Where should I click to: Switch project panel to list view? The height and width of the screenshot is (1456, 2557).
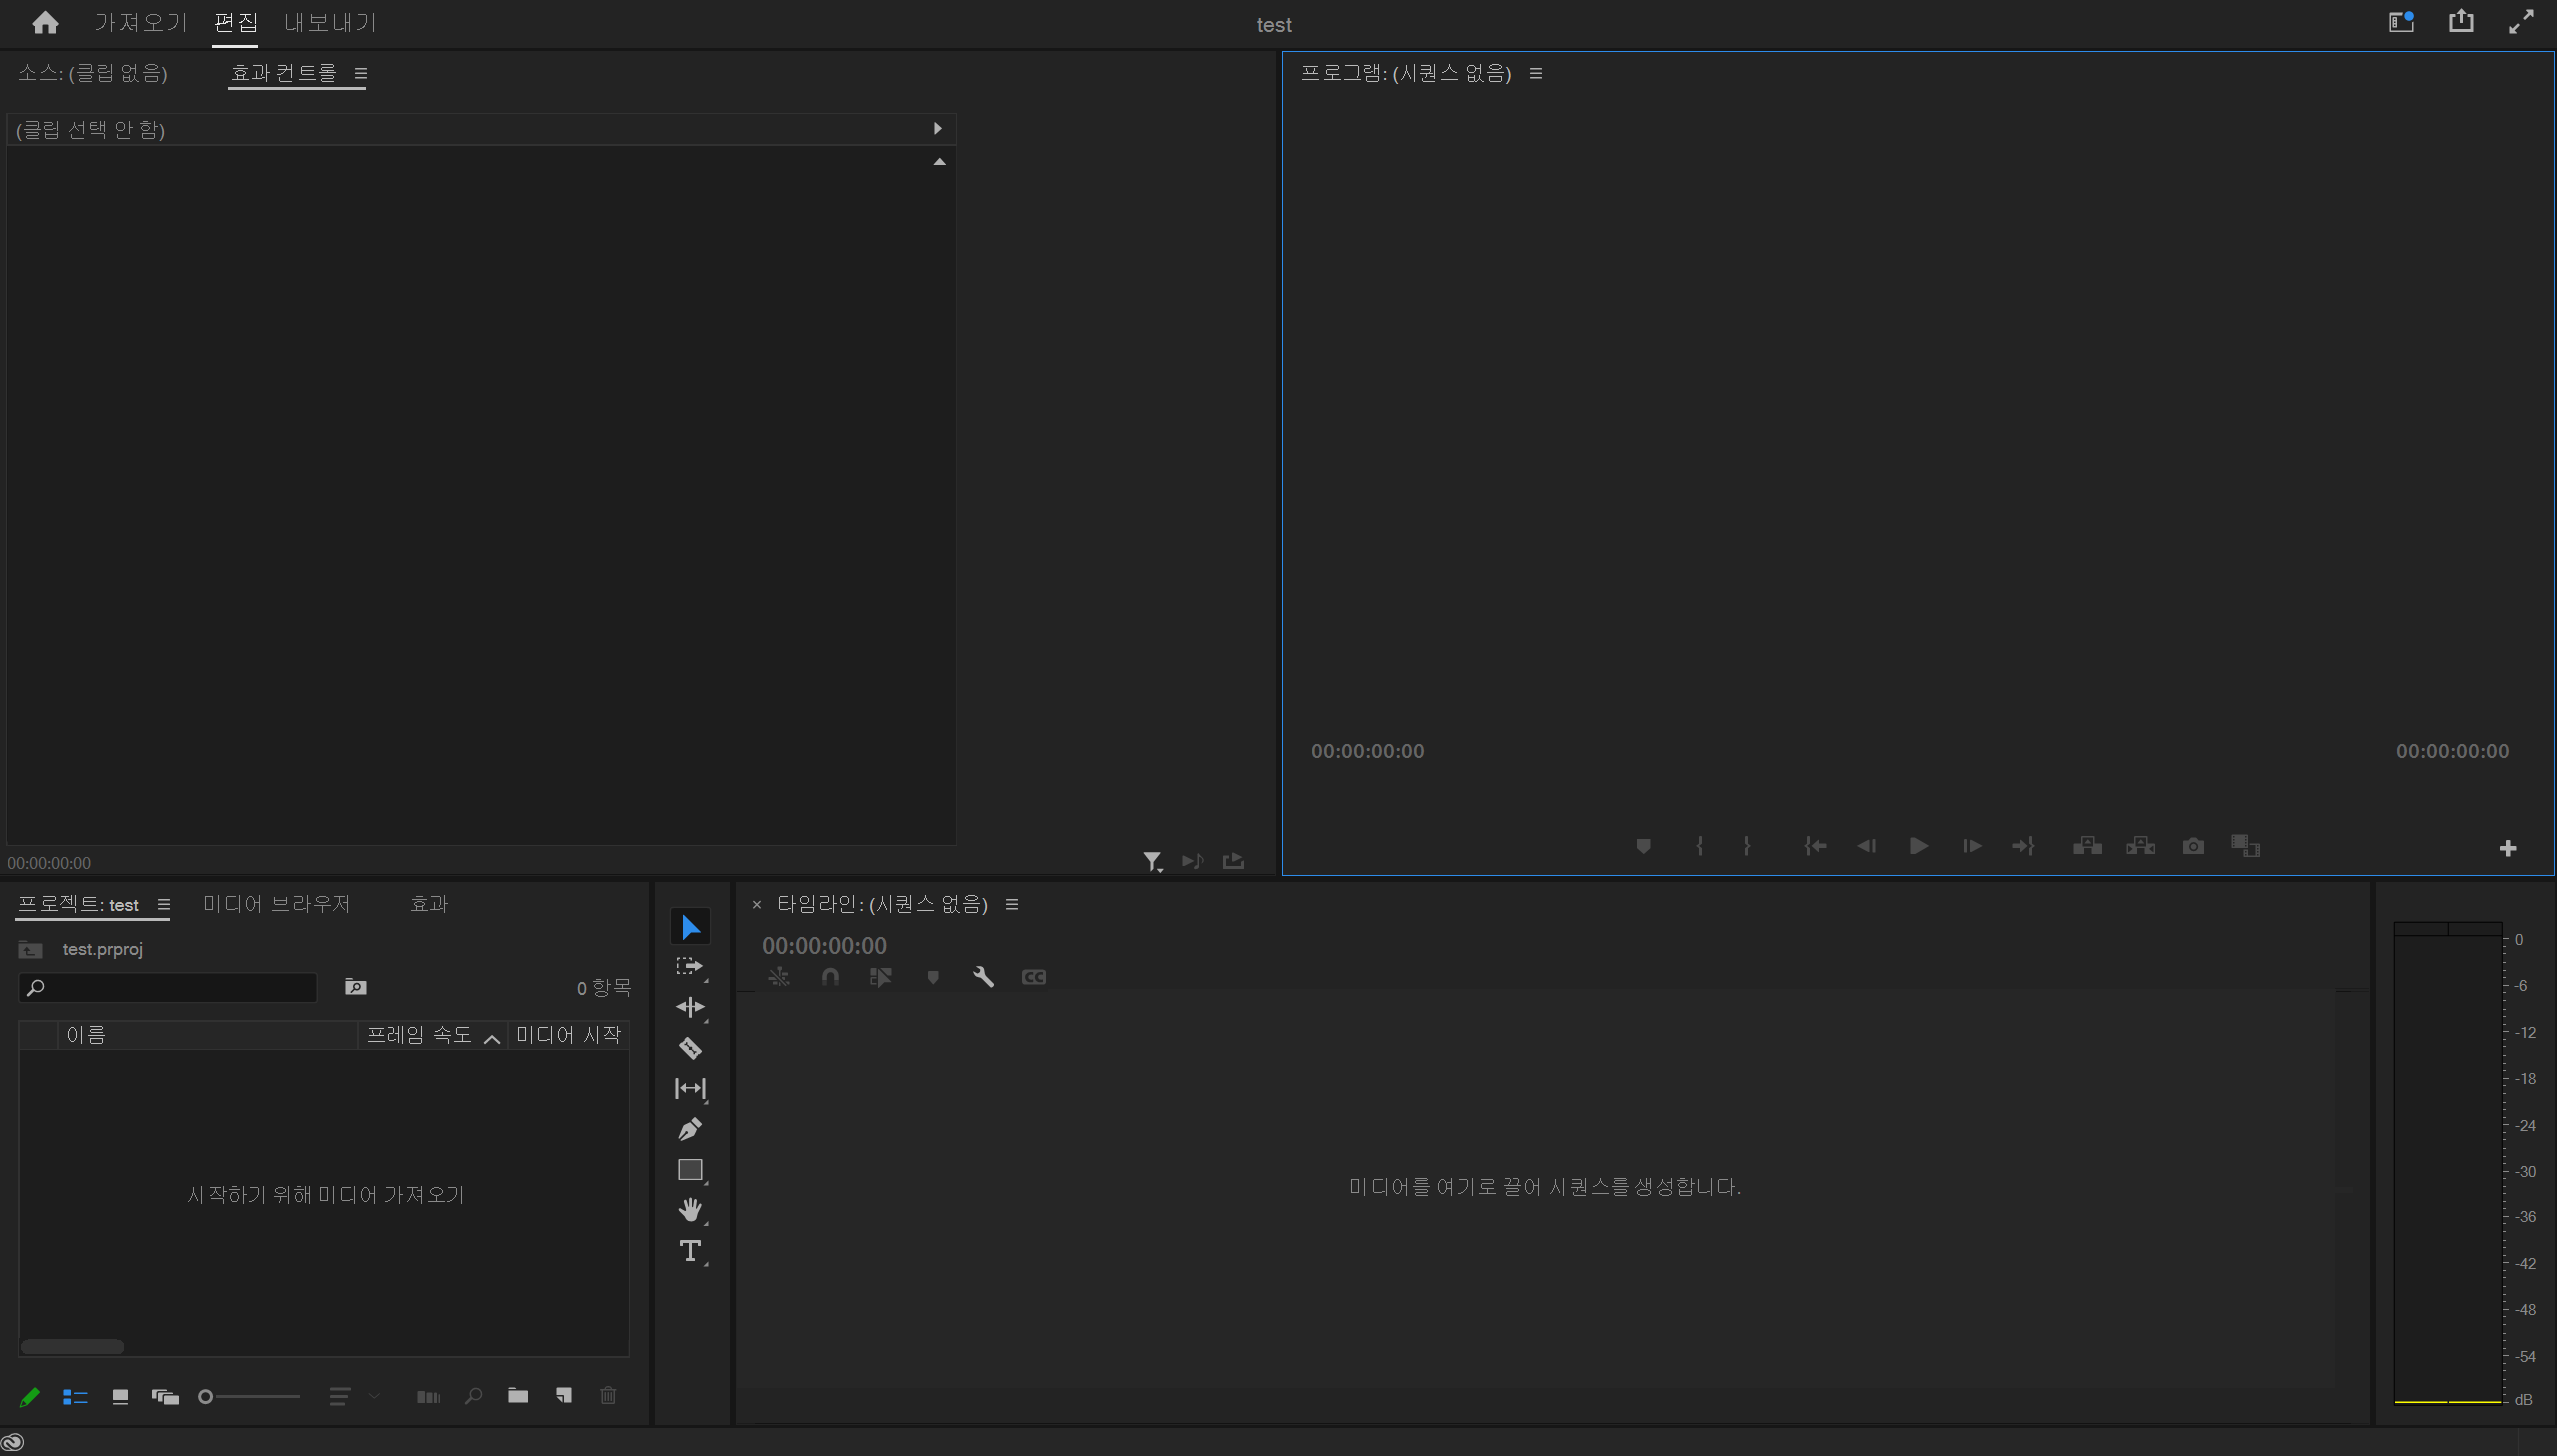coord(75,1397)
